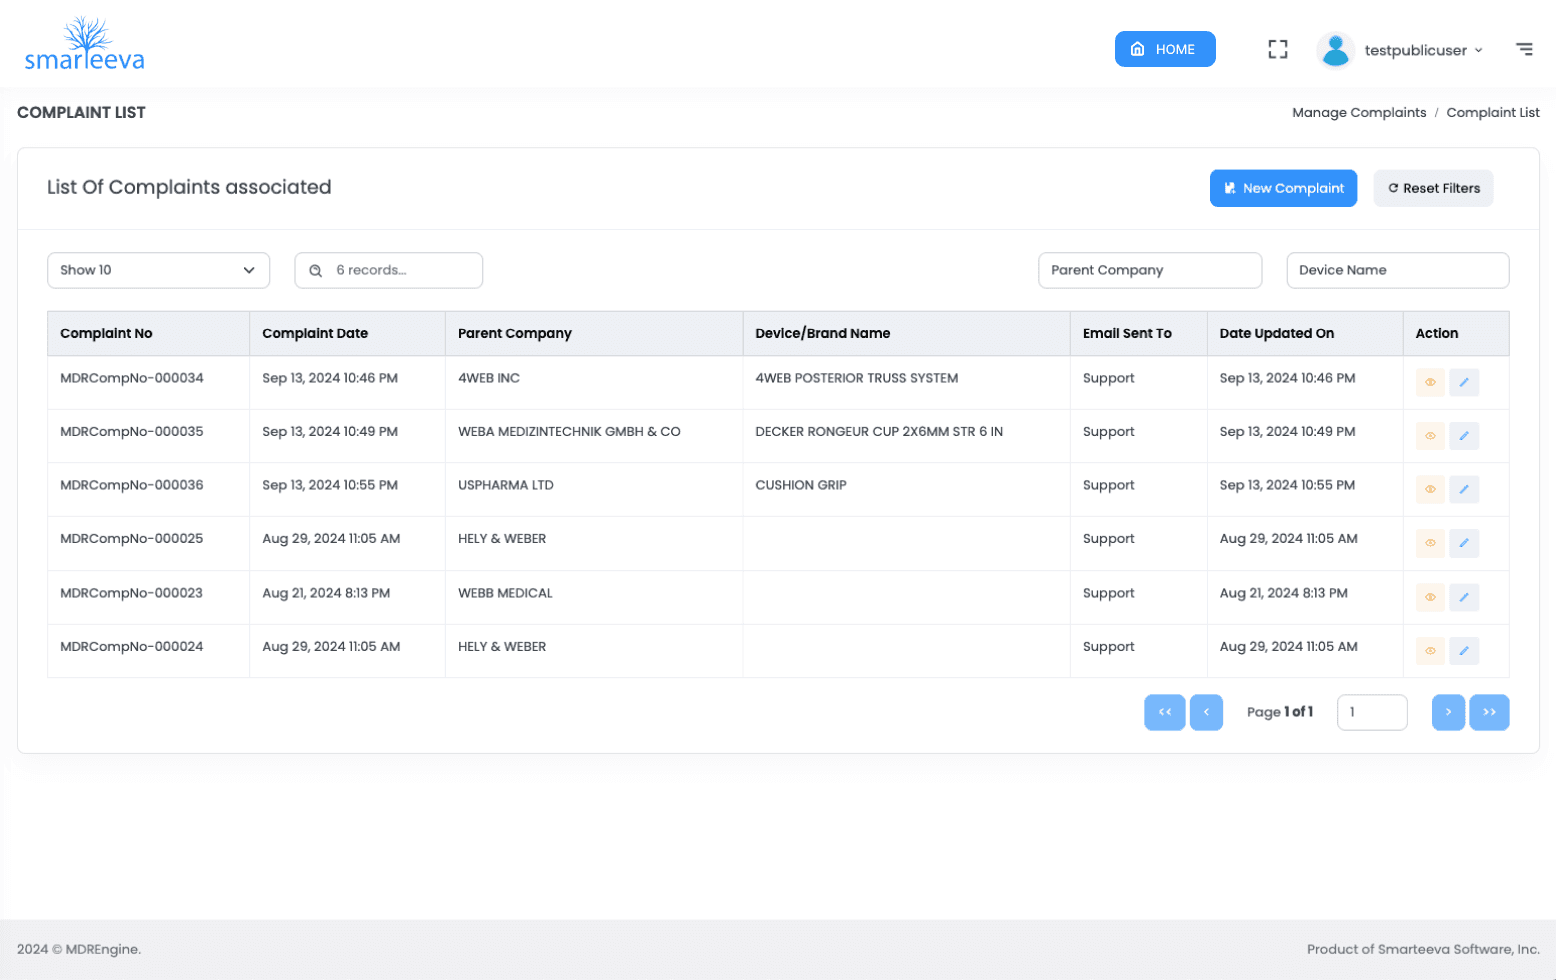Click the Smarteeva logo

tap(84, 45)
